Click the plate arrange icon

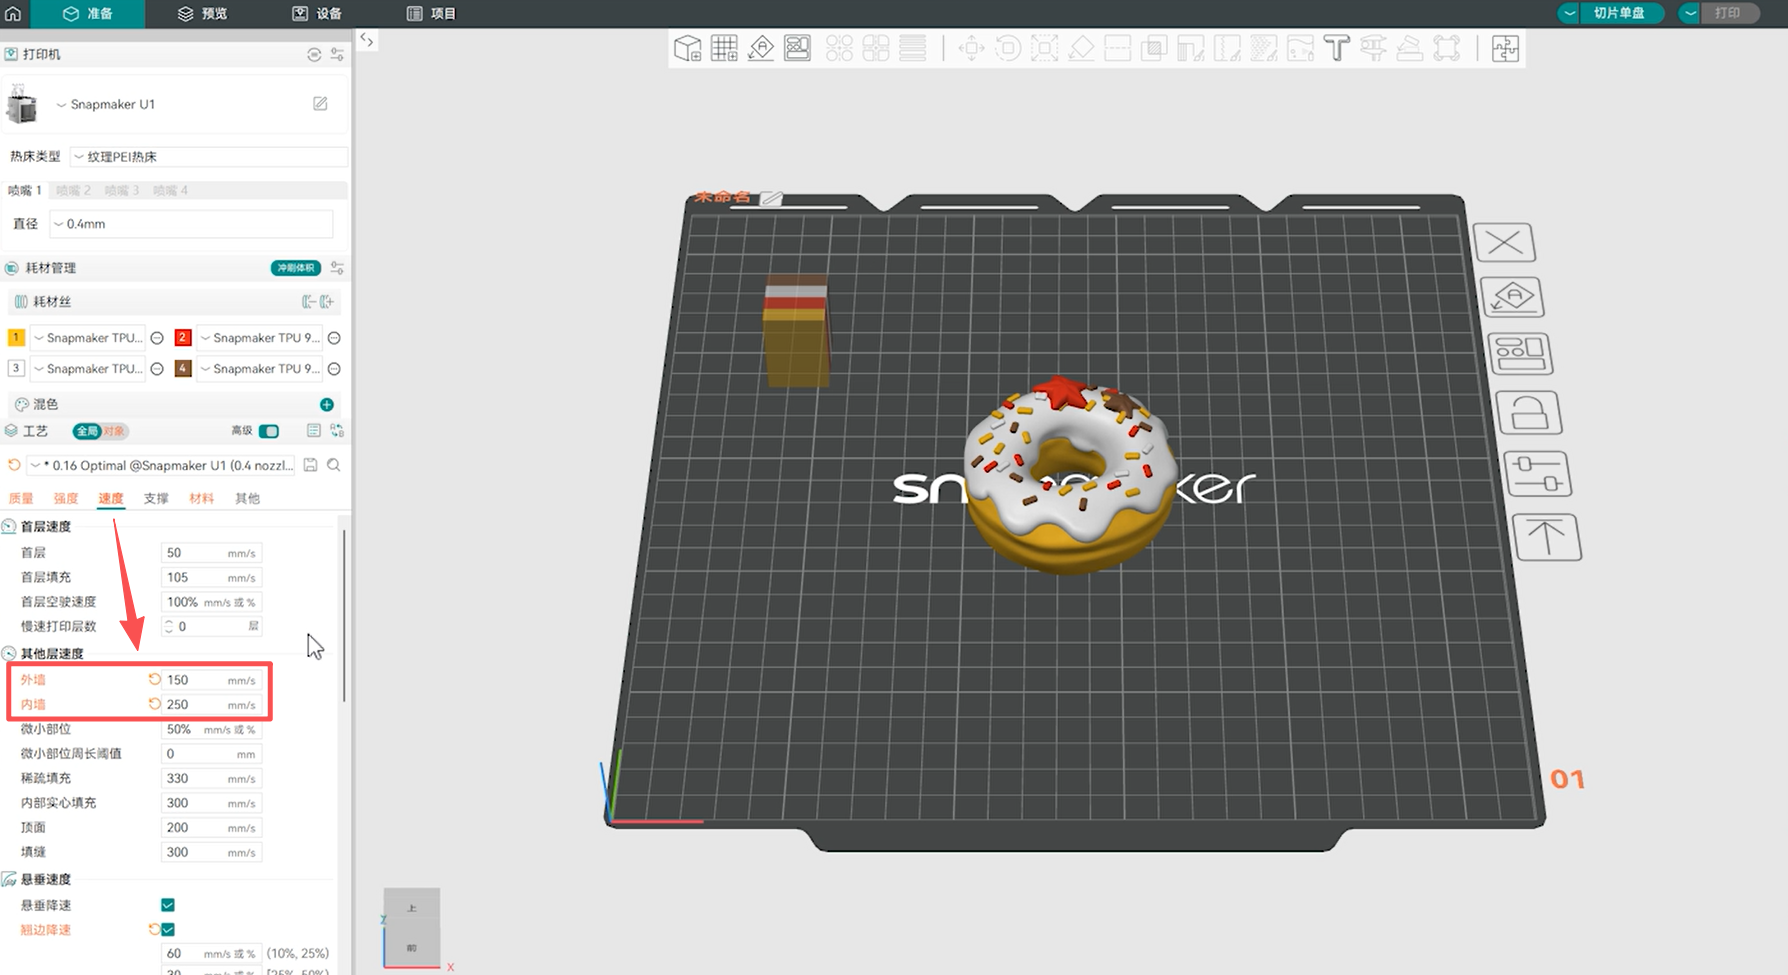pos(1520,353)
